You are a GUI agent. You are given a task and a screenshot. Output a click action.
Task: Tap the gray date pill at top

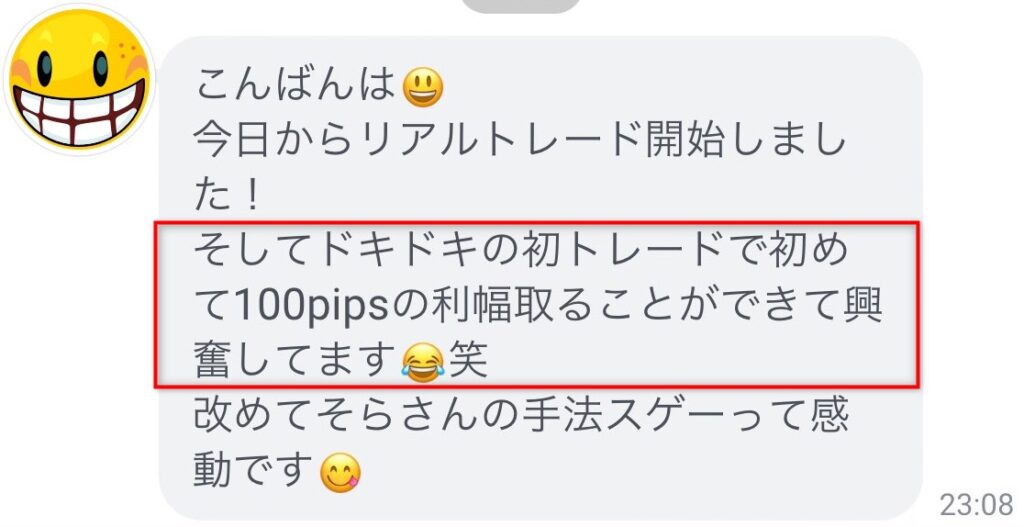(520, 6)
